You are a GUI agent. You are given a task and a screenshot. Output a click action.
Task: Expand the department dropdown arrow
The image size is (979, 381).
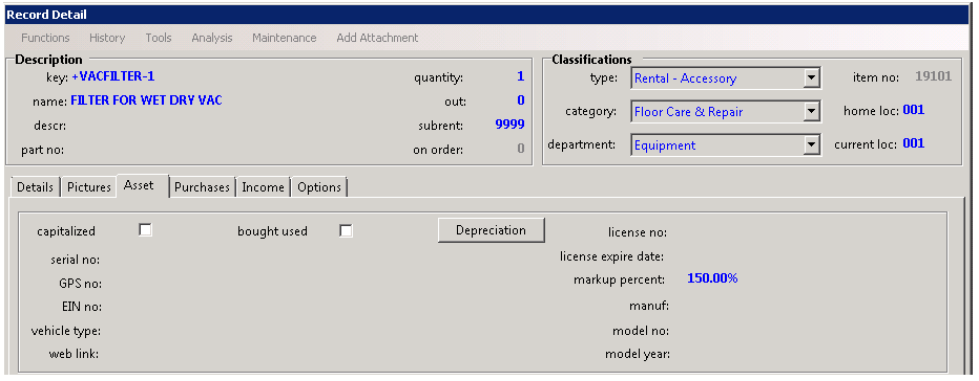pos(811,145)
